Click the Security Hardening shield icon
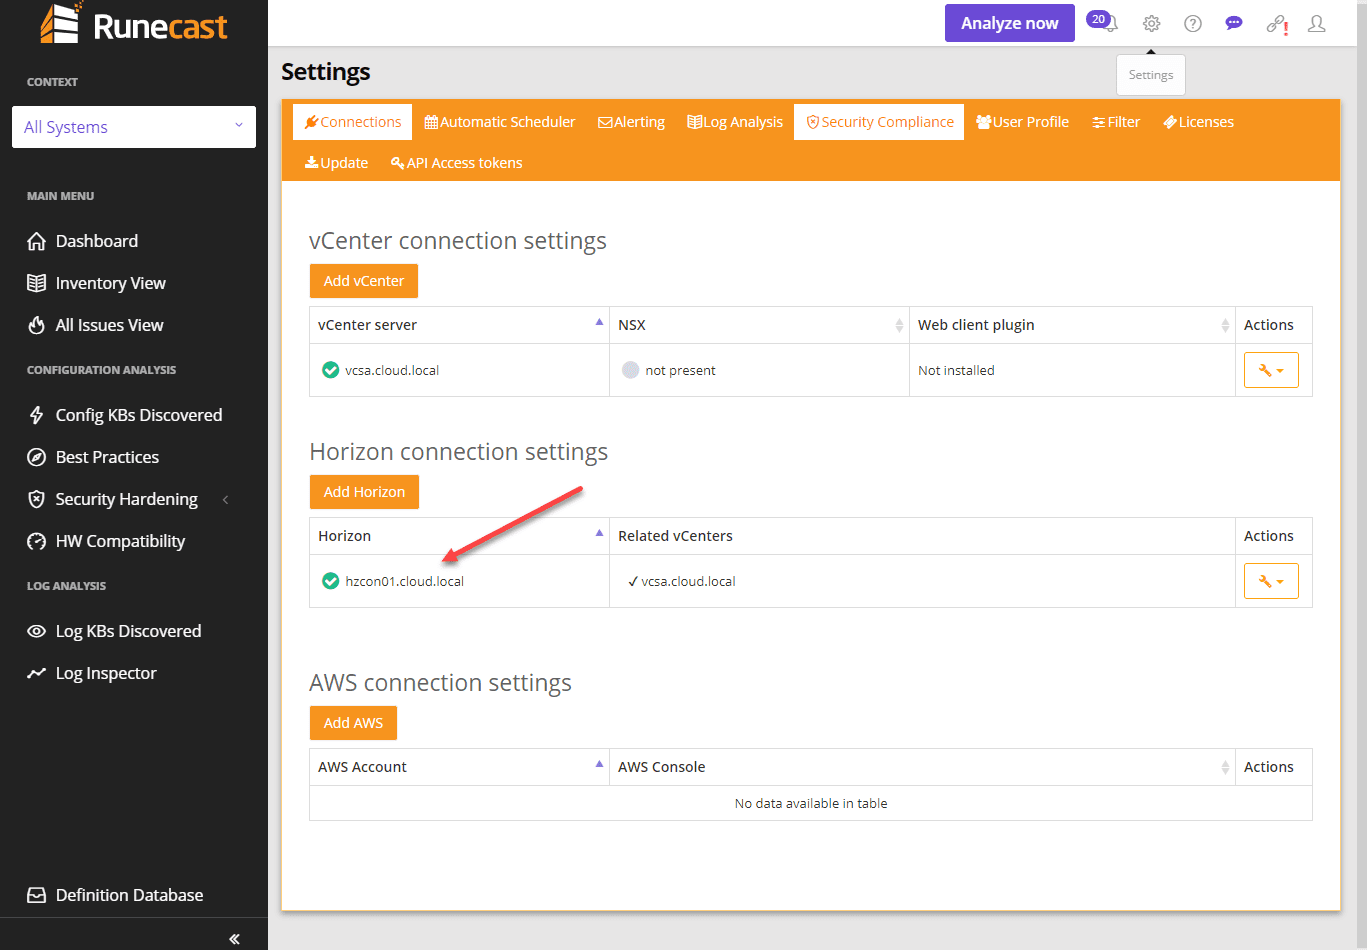Image resolution: width=1367 pixels, height=950 pixels. 37,499
